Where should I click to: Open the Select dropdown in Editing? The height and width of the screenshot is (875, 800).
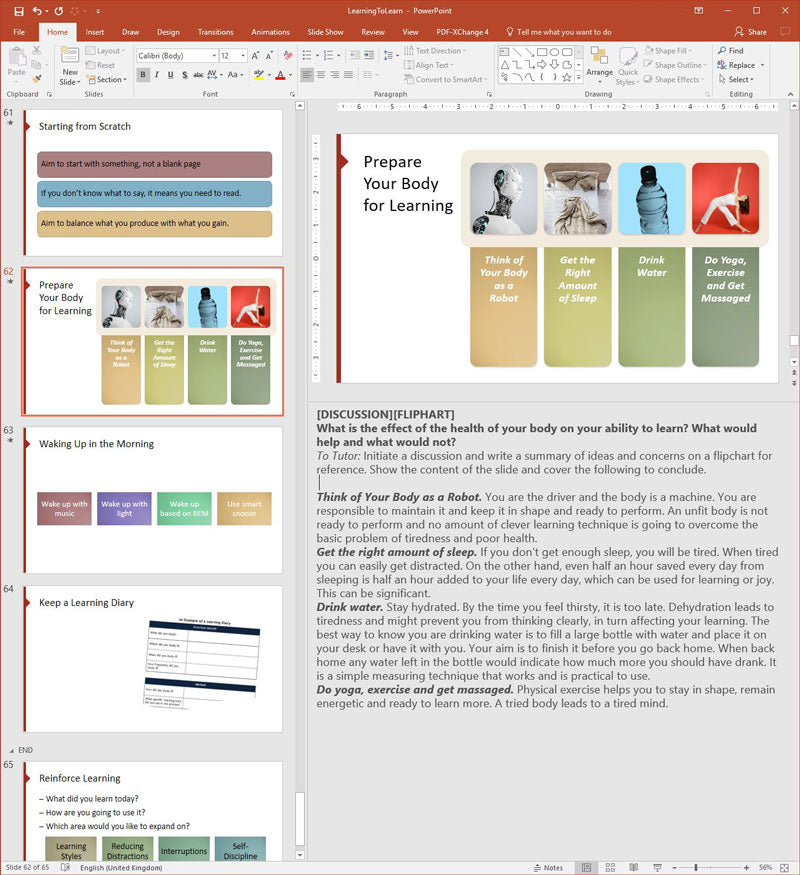coord(736,80)
